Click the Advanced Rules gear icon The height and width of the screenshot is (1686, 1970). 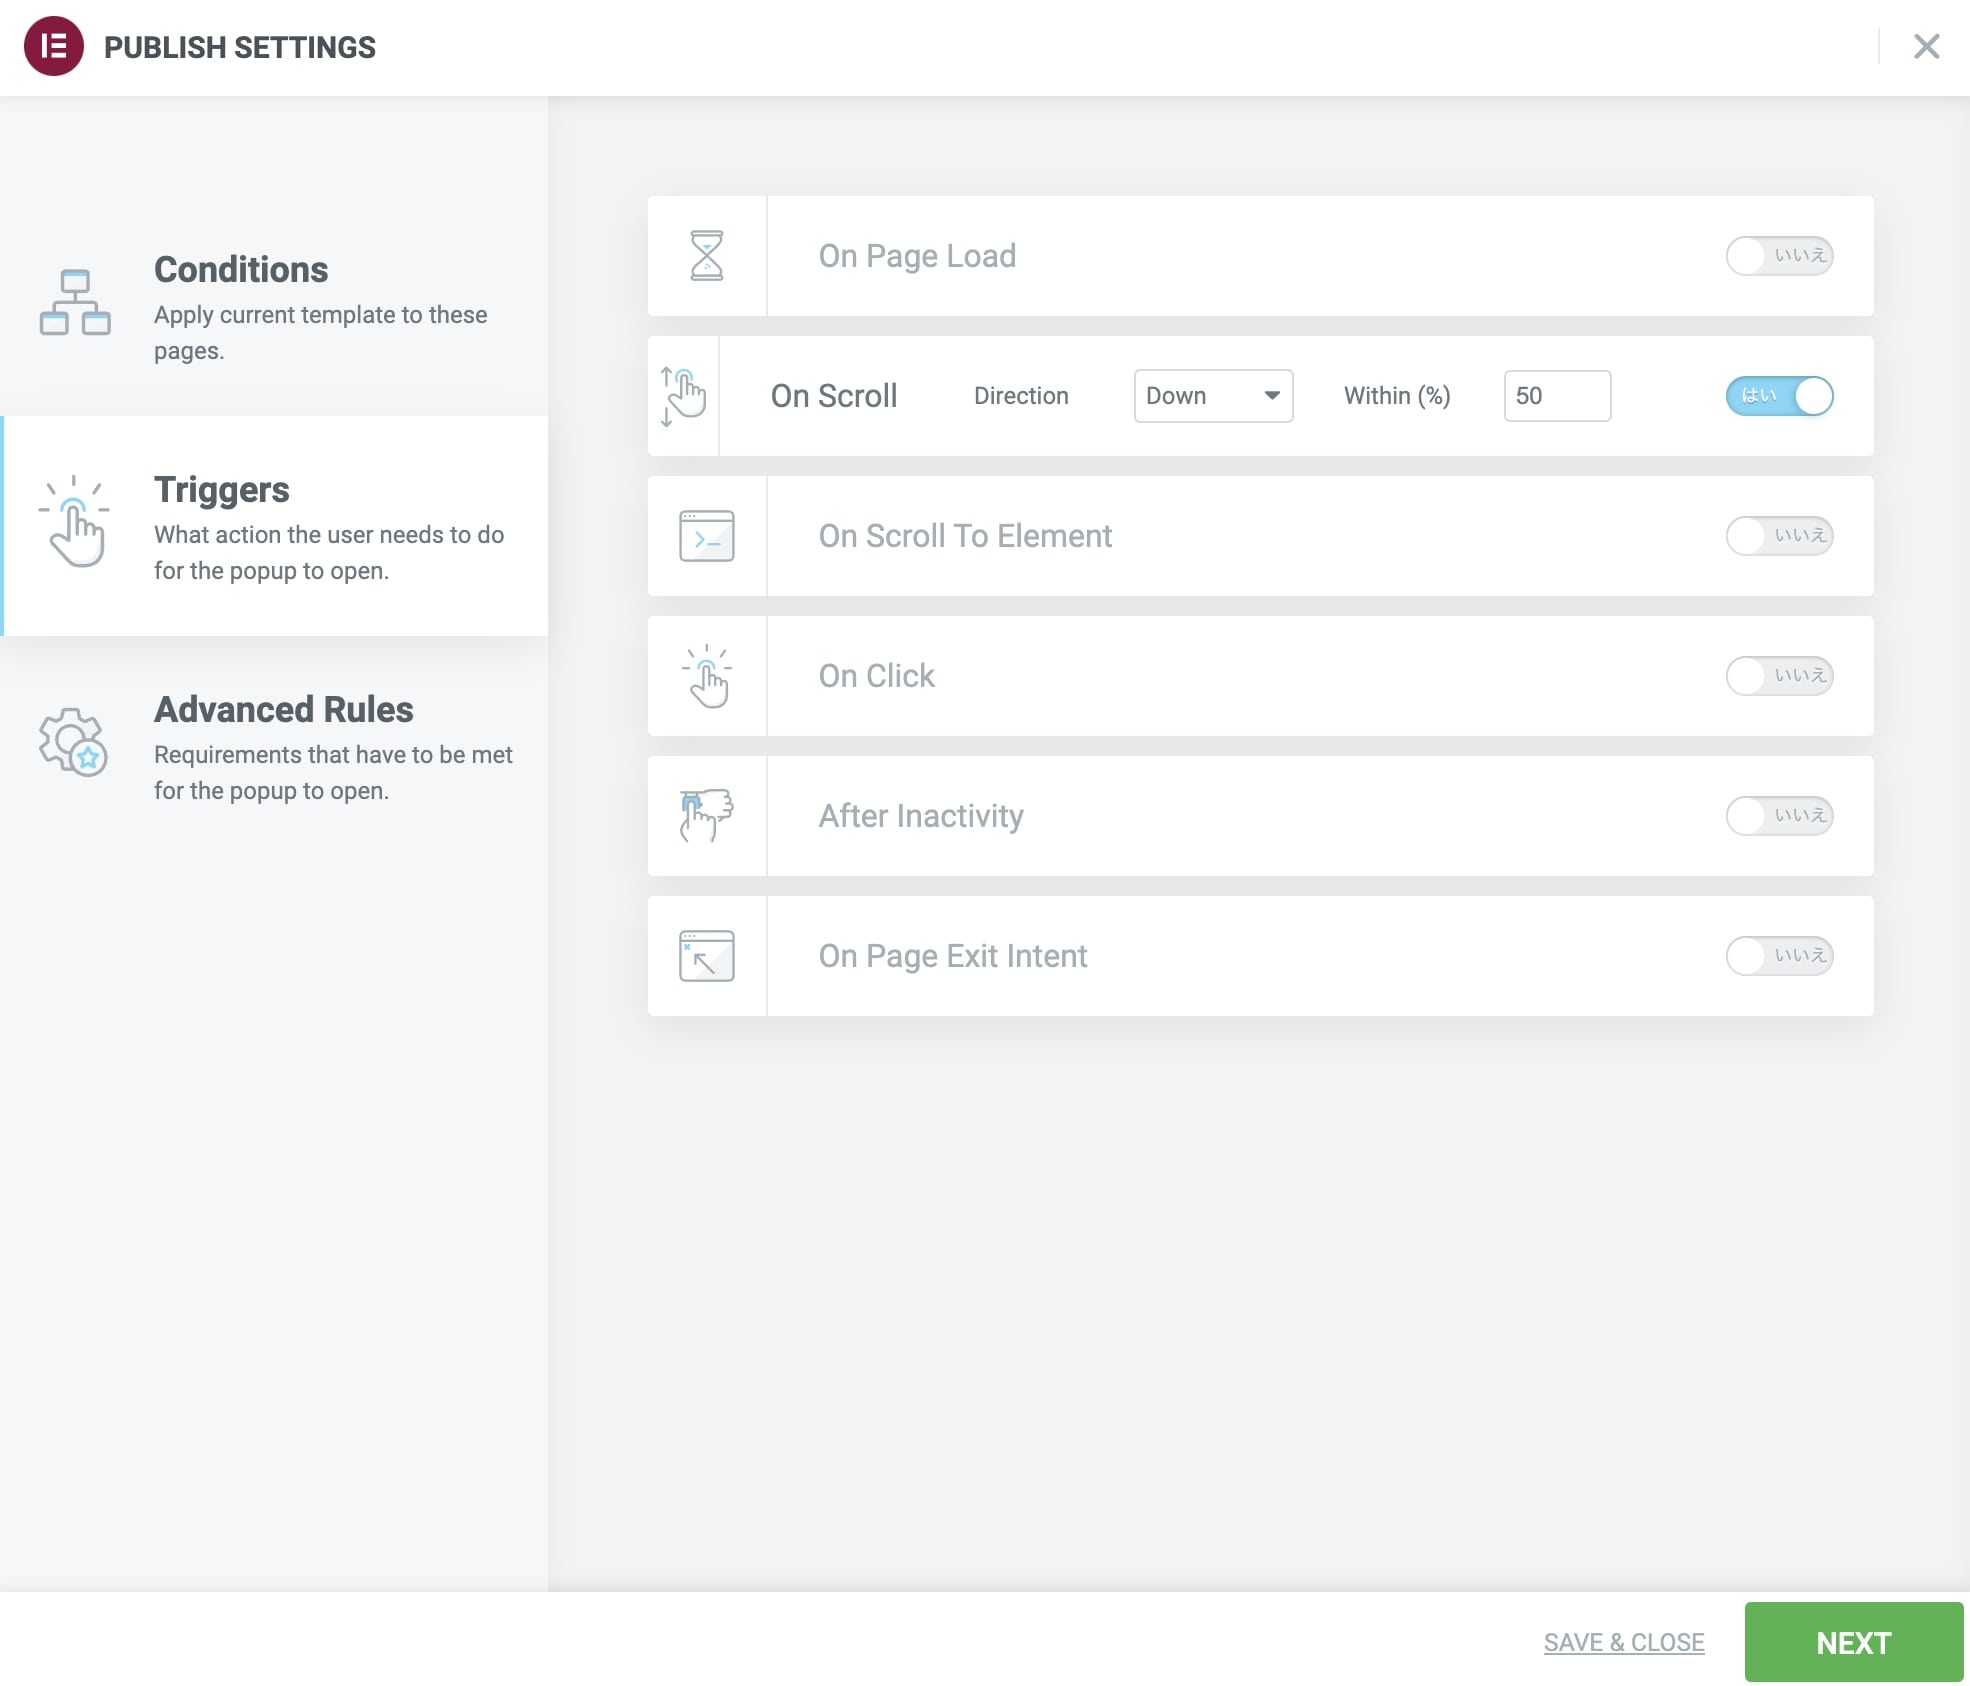pyautogui.click(x=73, y=742)
